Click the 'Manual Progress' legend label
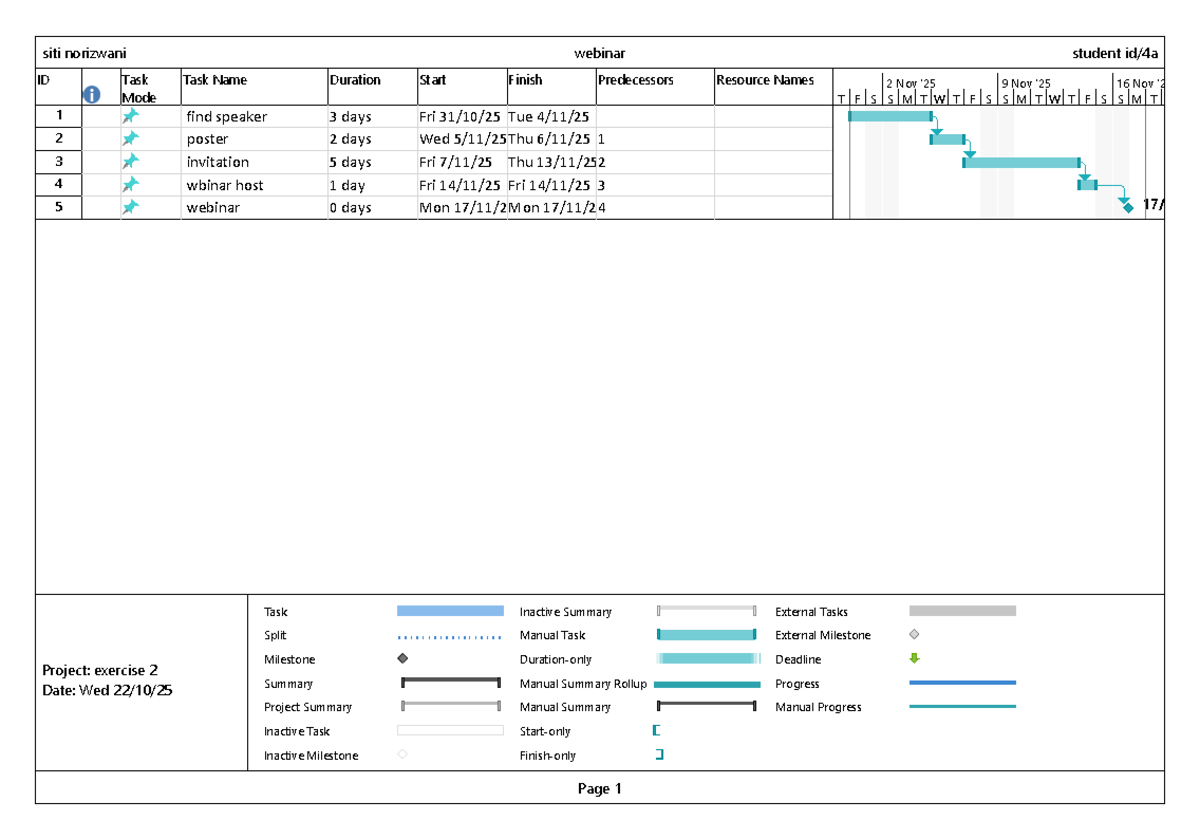The image size is (1200, 839). point(818,707)
